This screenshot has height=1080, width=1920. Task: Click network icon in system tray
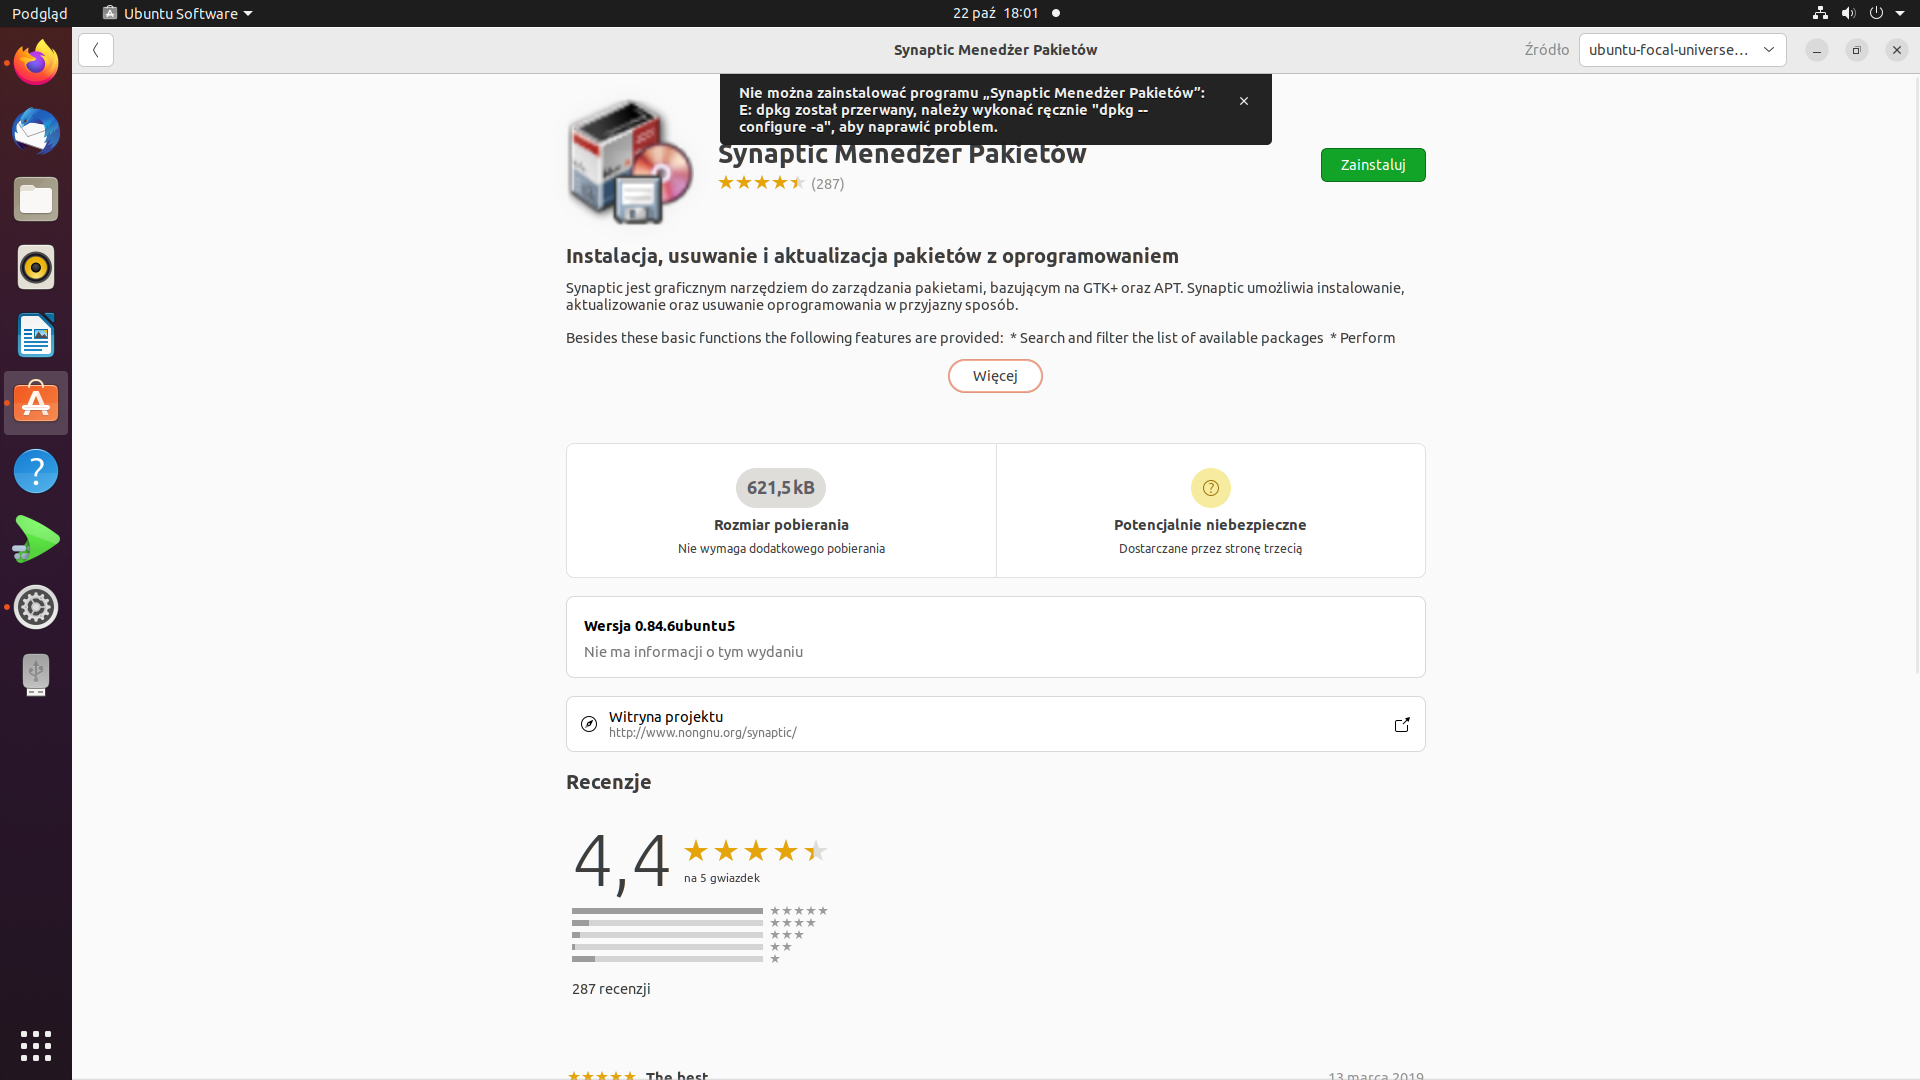[x=1820, y=13]
